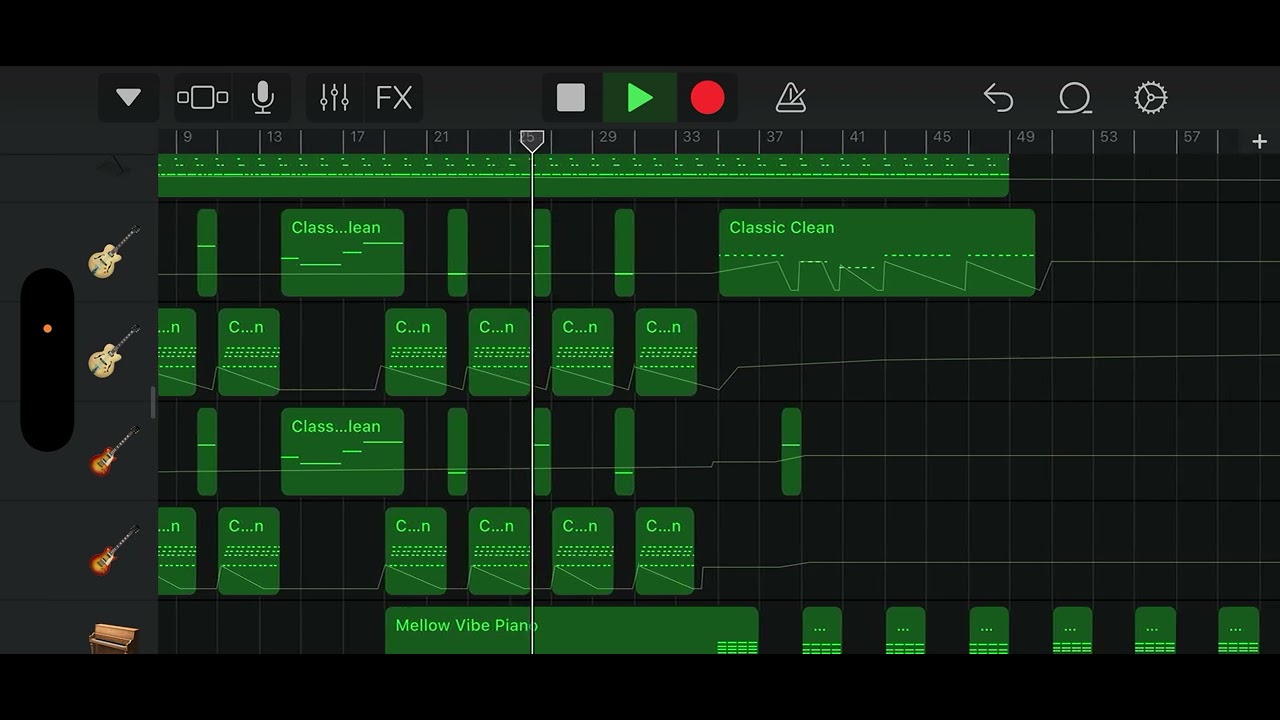Open the FX effects panel
The height and width of the screenshot is (720, 1280).
(x=394, y=98)
